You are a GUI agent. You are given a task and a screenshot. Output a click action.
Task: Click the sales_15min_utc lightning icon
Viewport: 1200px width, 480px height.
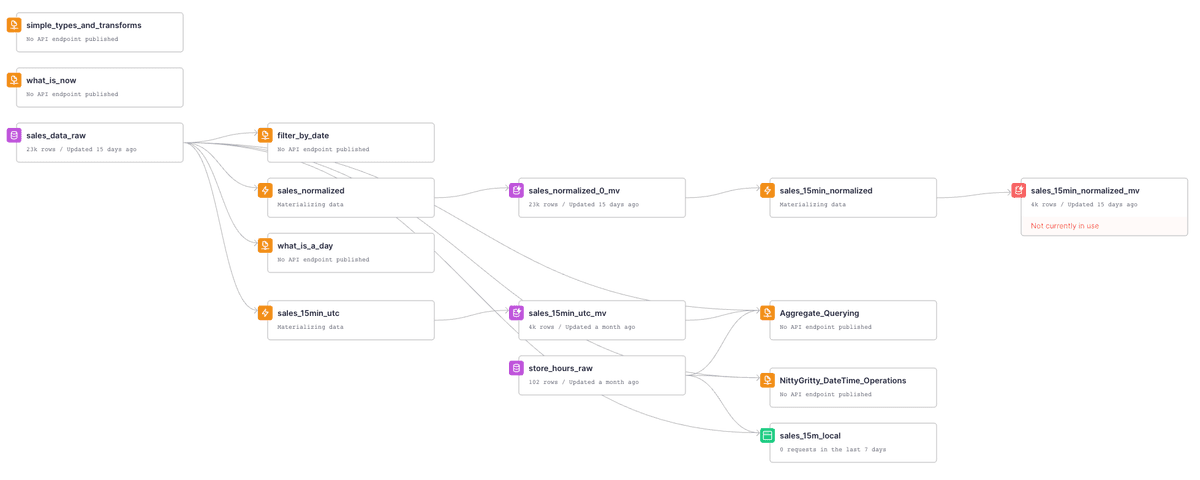point(265,313)
